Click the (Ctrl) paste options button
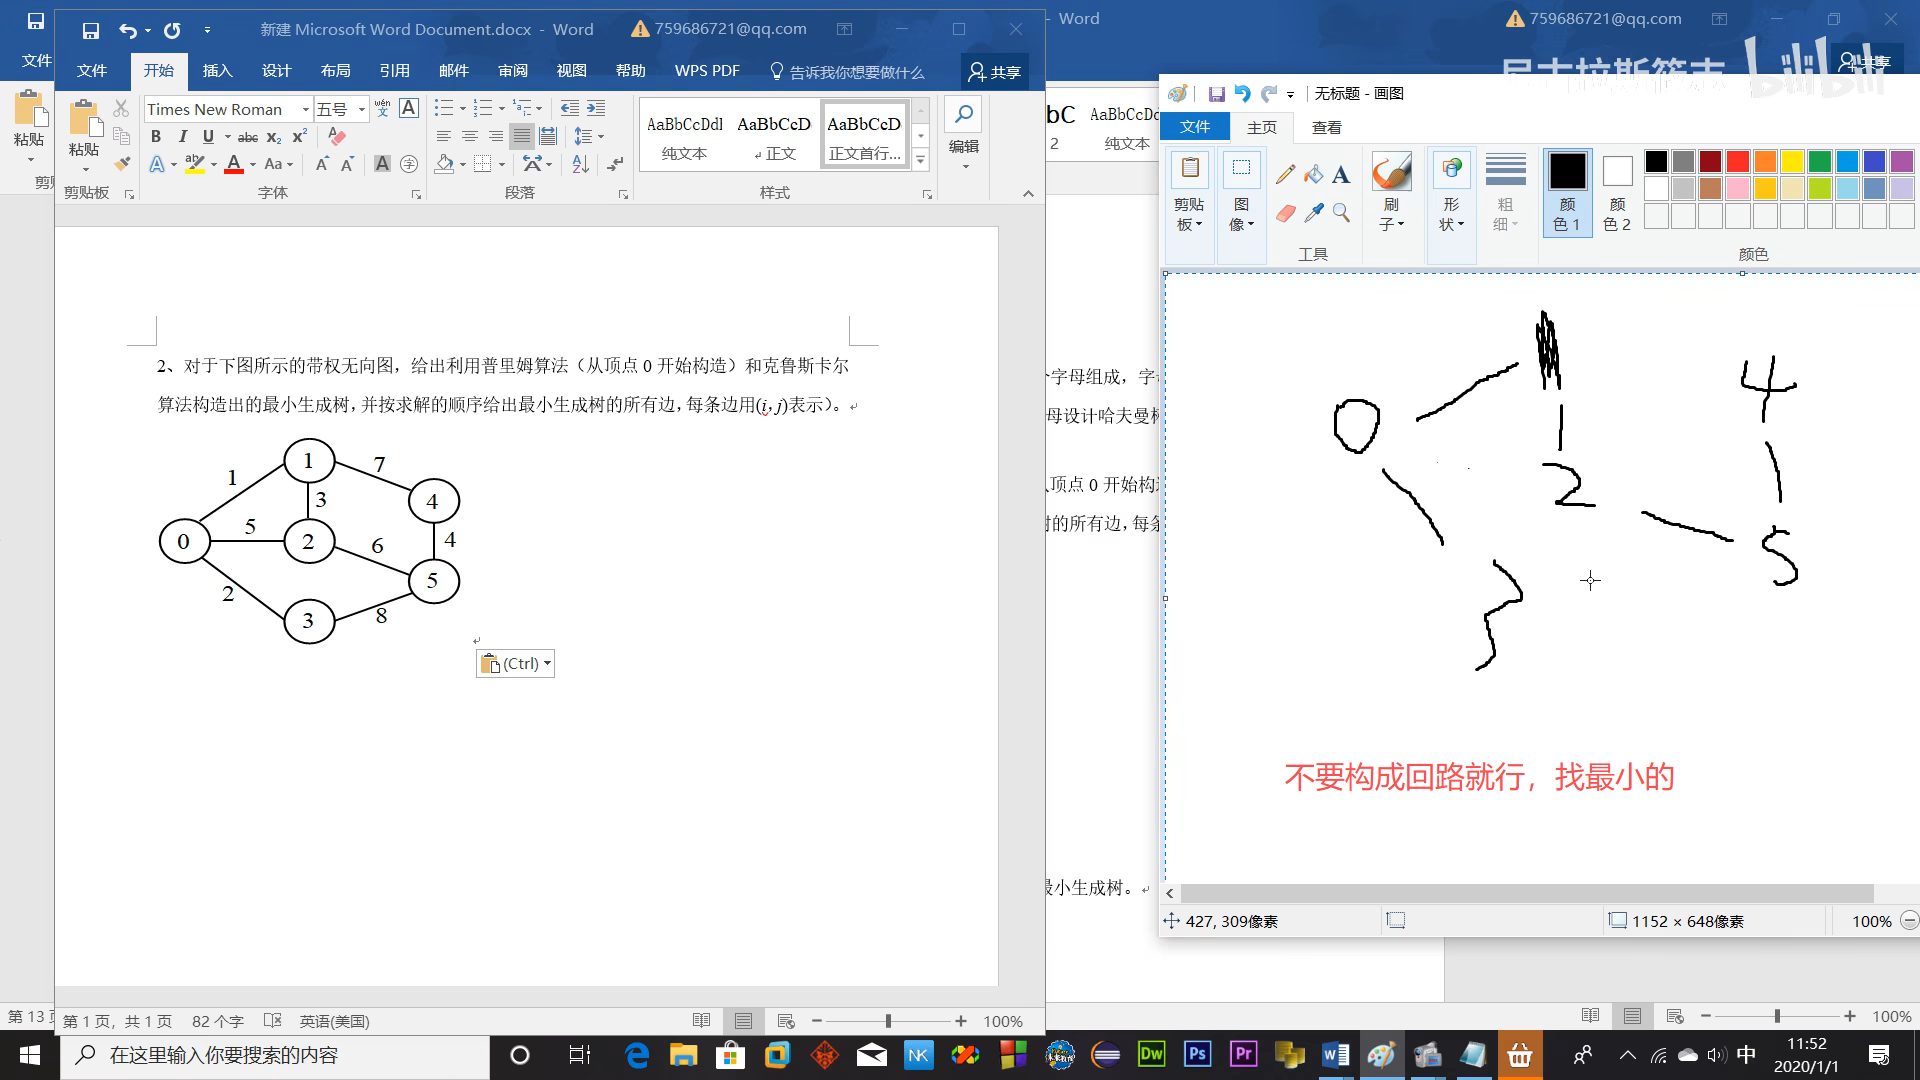 [515, 664]
